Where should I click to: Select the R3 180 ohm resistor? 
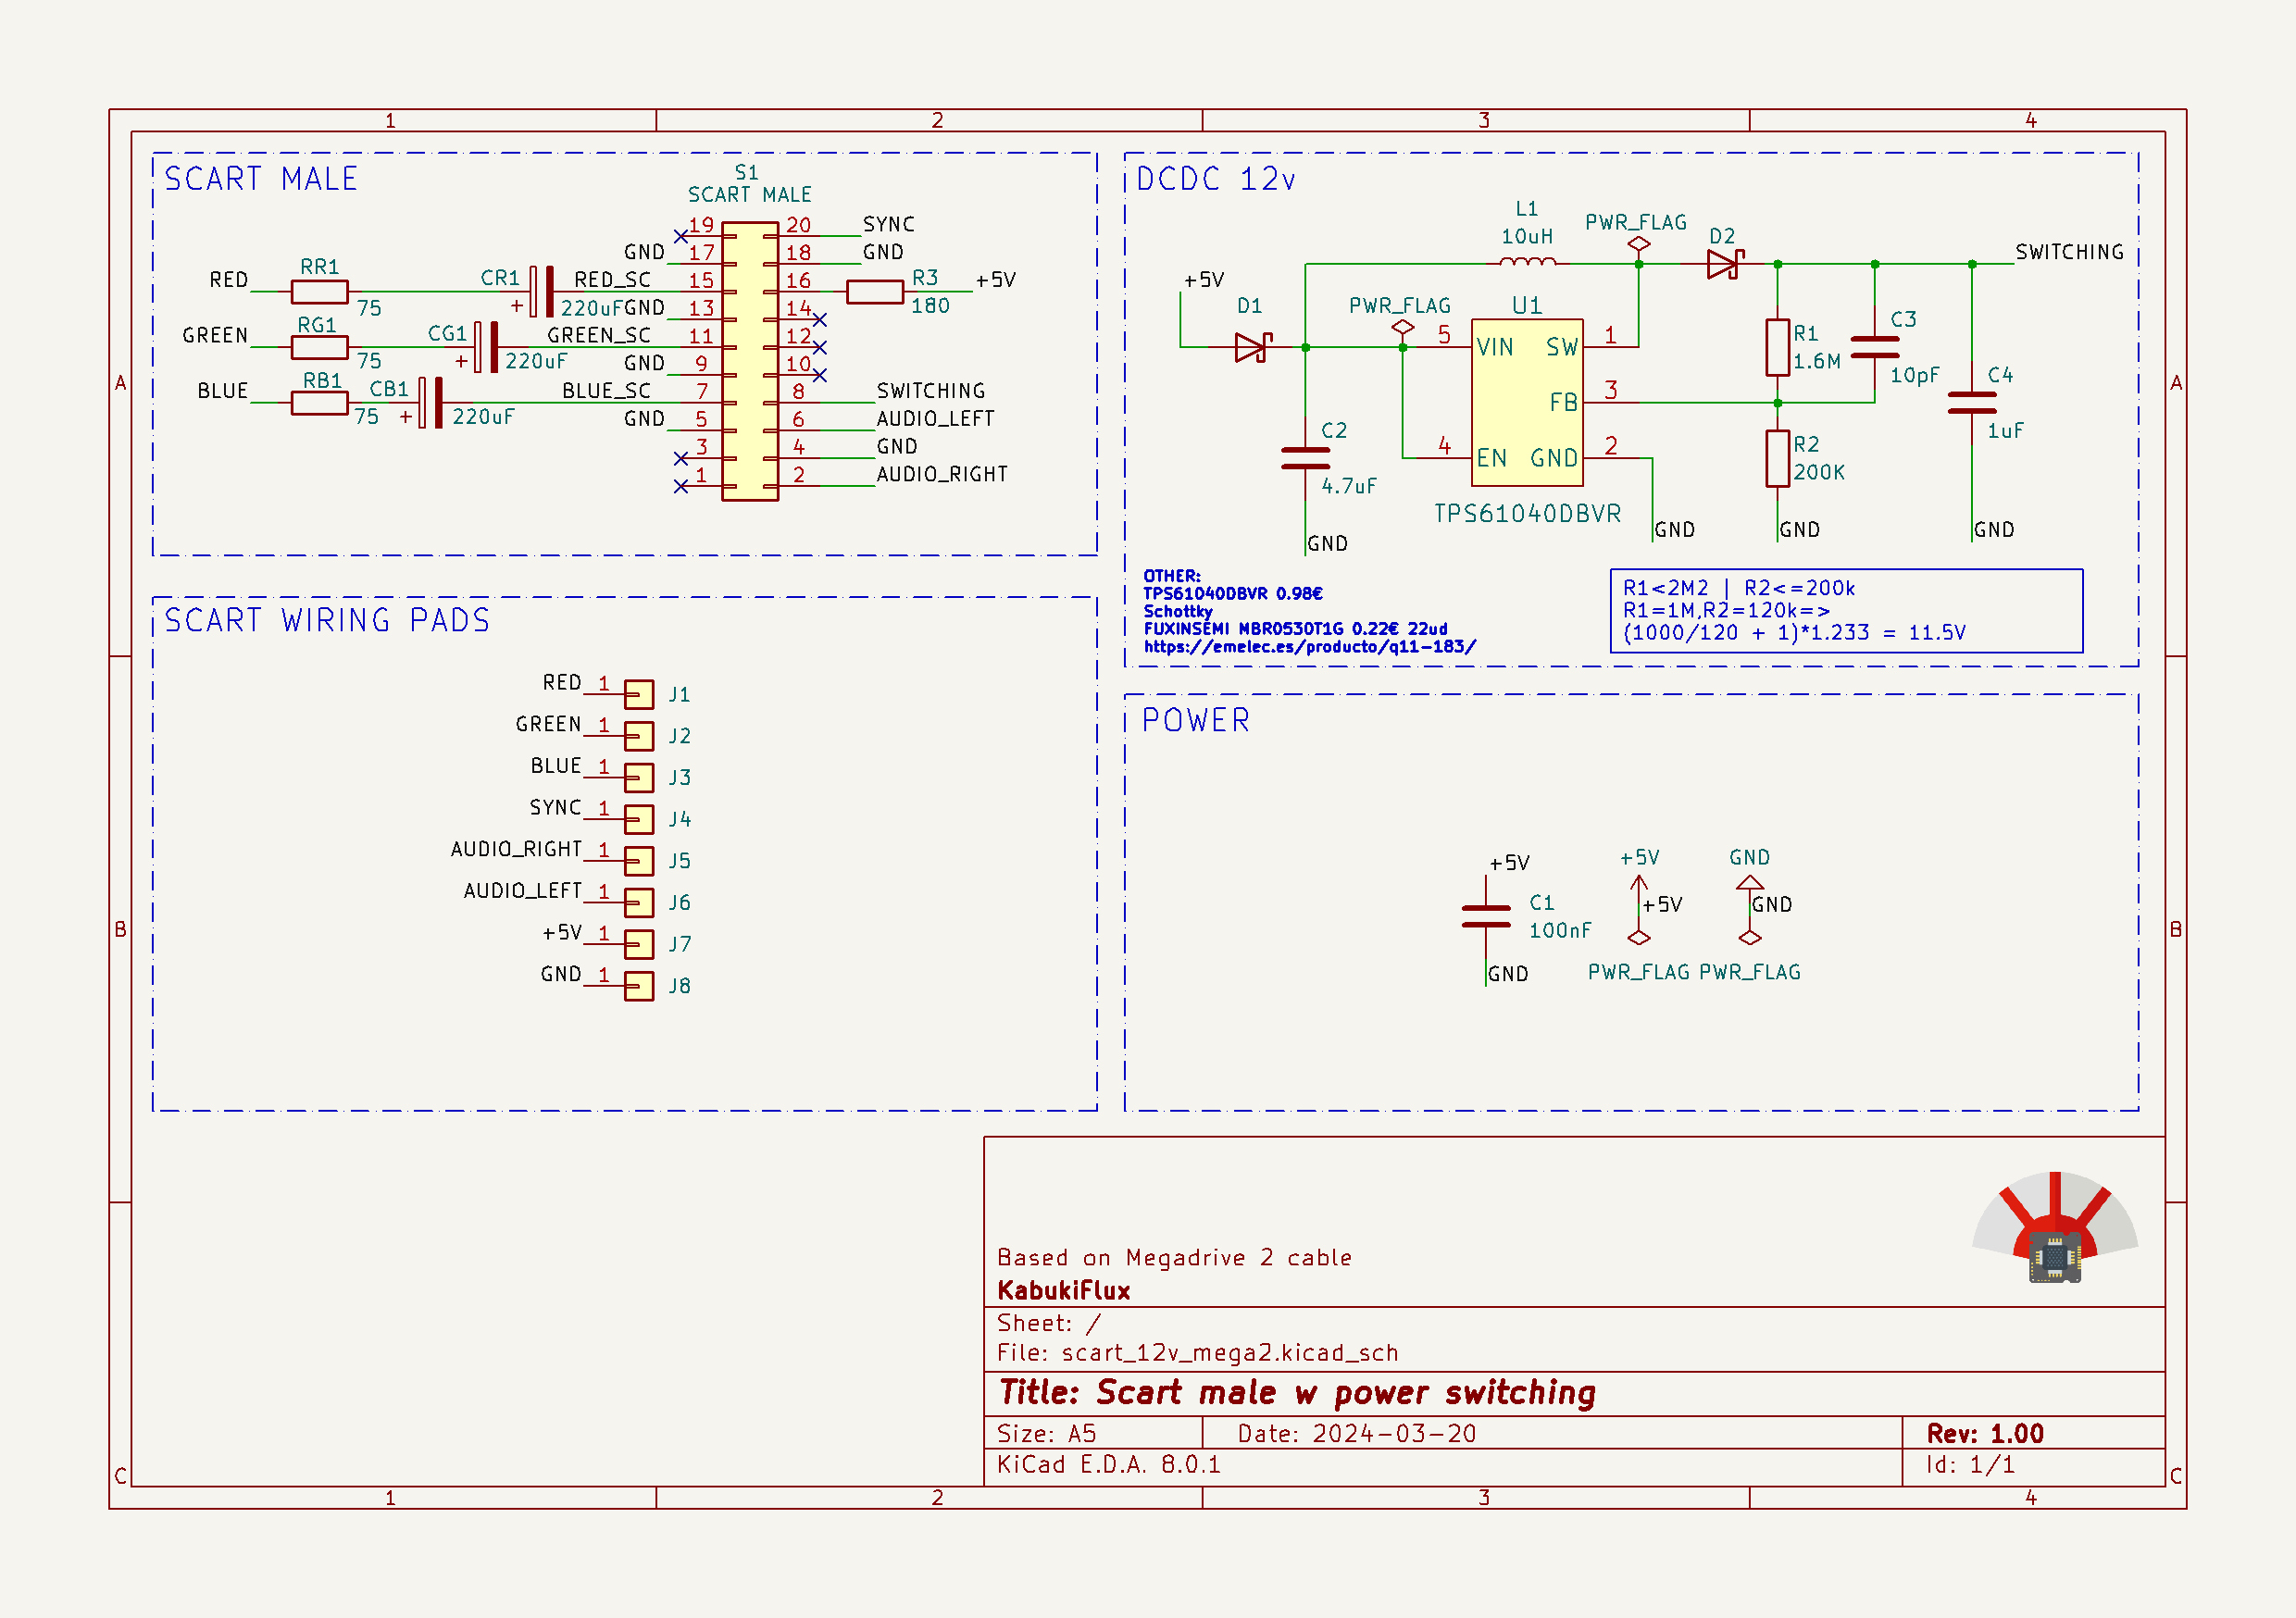875,292
